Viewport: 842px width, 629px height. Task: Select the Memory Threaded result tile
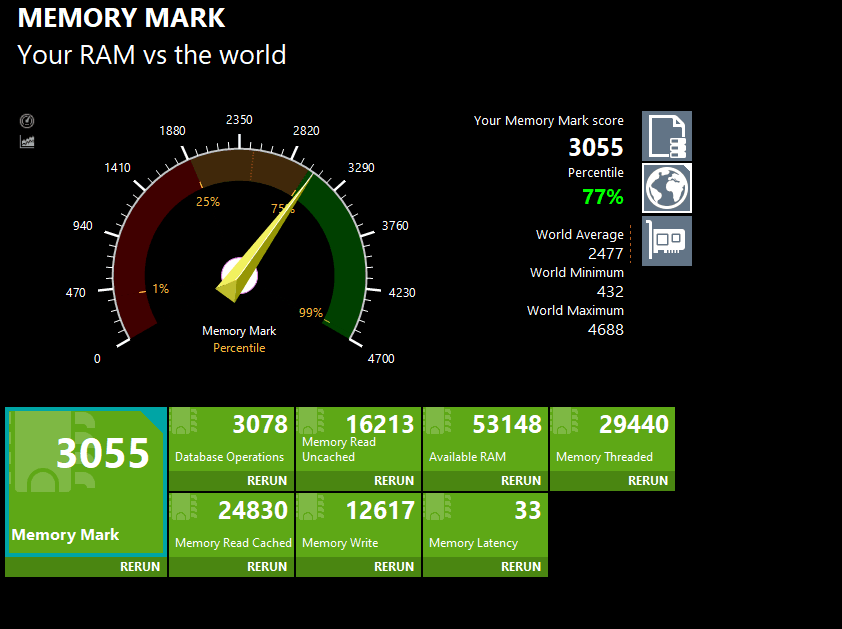(x=612, y=440)
